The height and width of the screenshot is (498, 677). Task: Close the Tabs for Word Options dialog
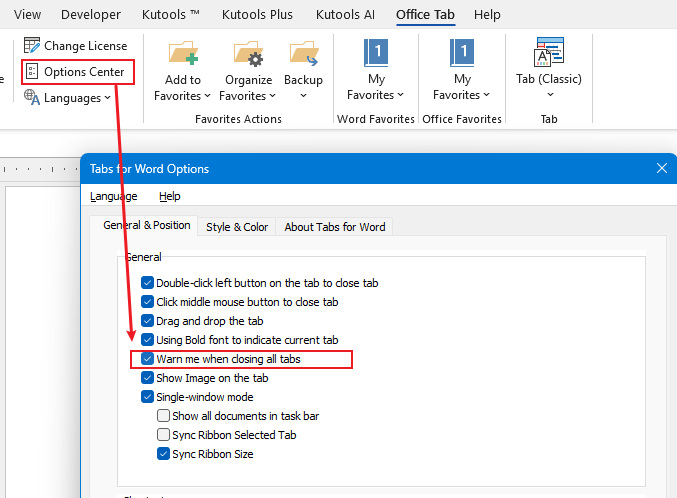click(x=661, y=169)
